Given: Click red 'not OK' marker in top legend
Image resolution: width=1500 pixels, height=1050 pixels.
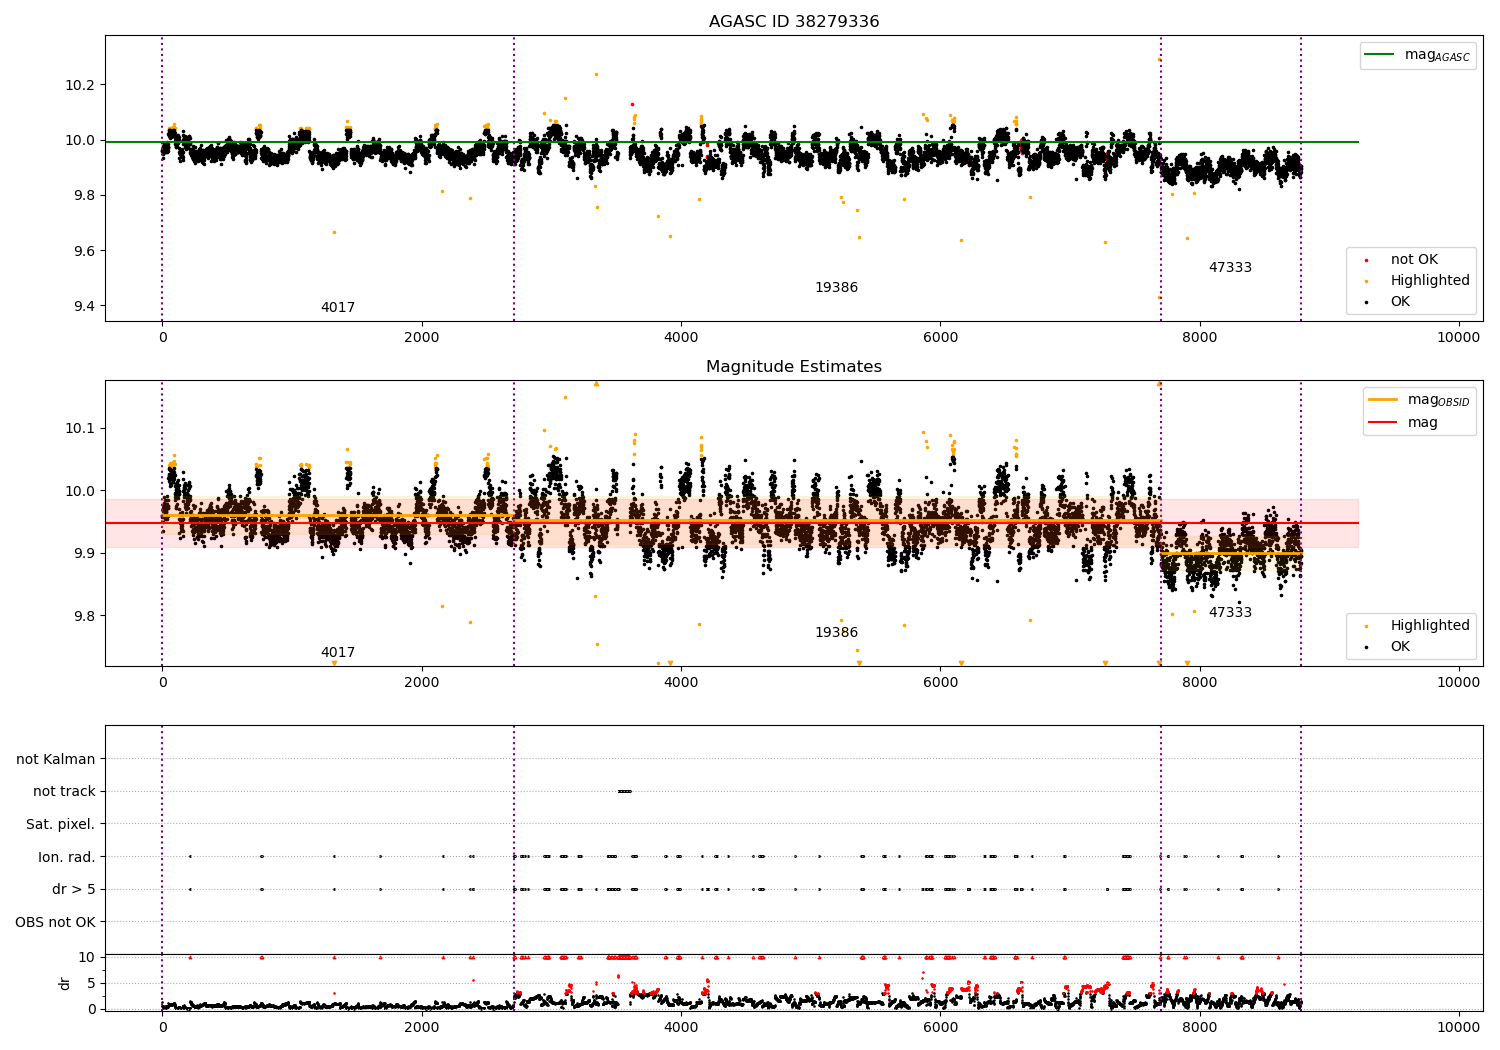Looking at the screenshot, I should (x=1367, y=260).
